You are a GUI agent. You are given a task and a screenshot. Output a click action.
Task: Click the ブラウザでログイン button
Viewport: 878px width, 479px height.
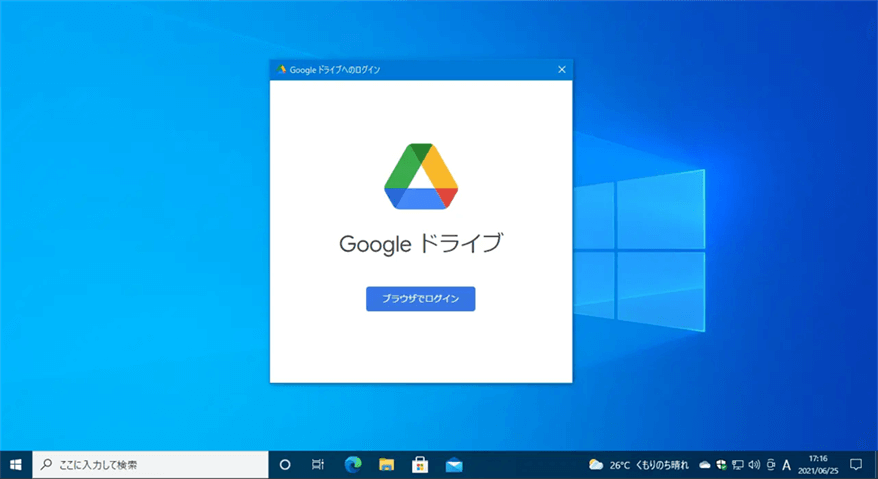[x=421, y=299]
